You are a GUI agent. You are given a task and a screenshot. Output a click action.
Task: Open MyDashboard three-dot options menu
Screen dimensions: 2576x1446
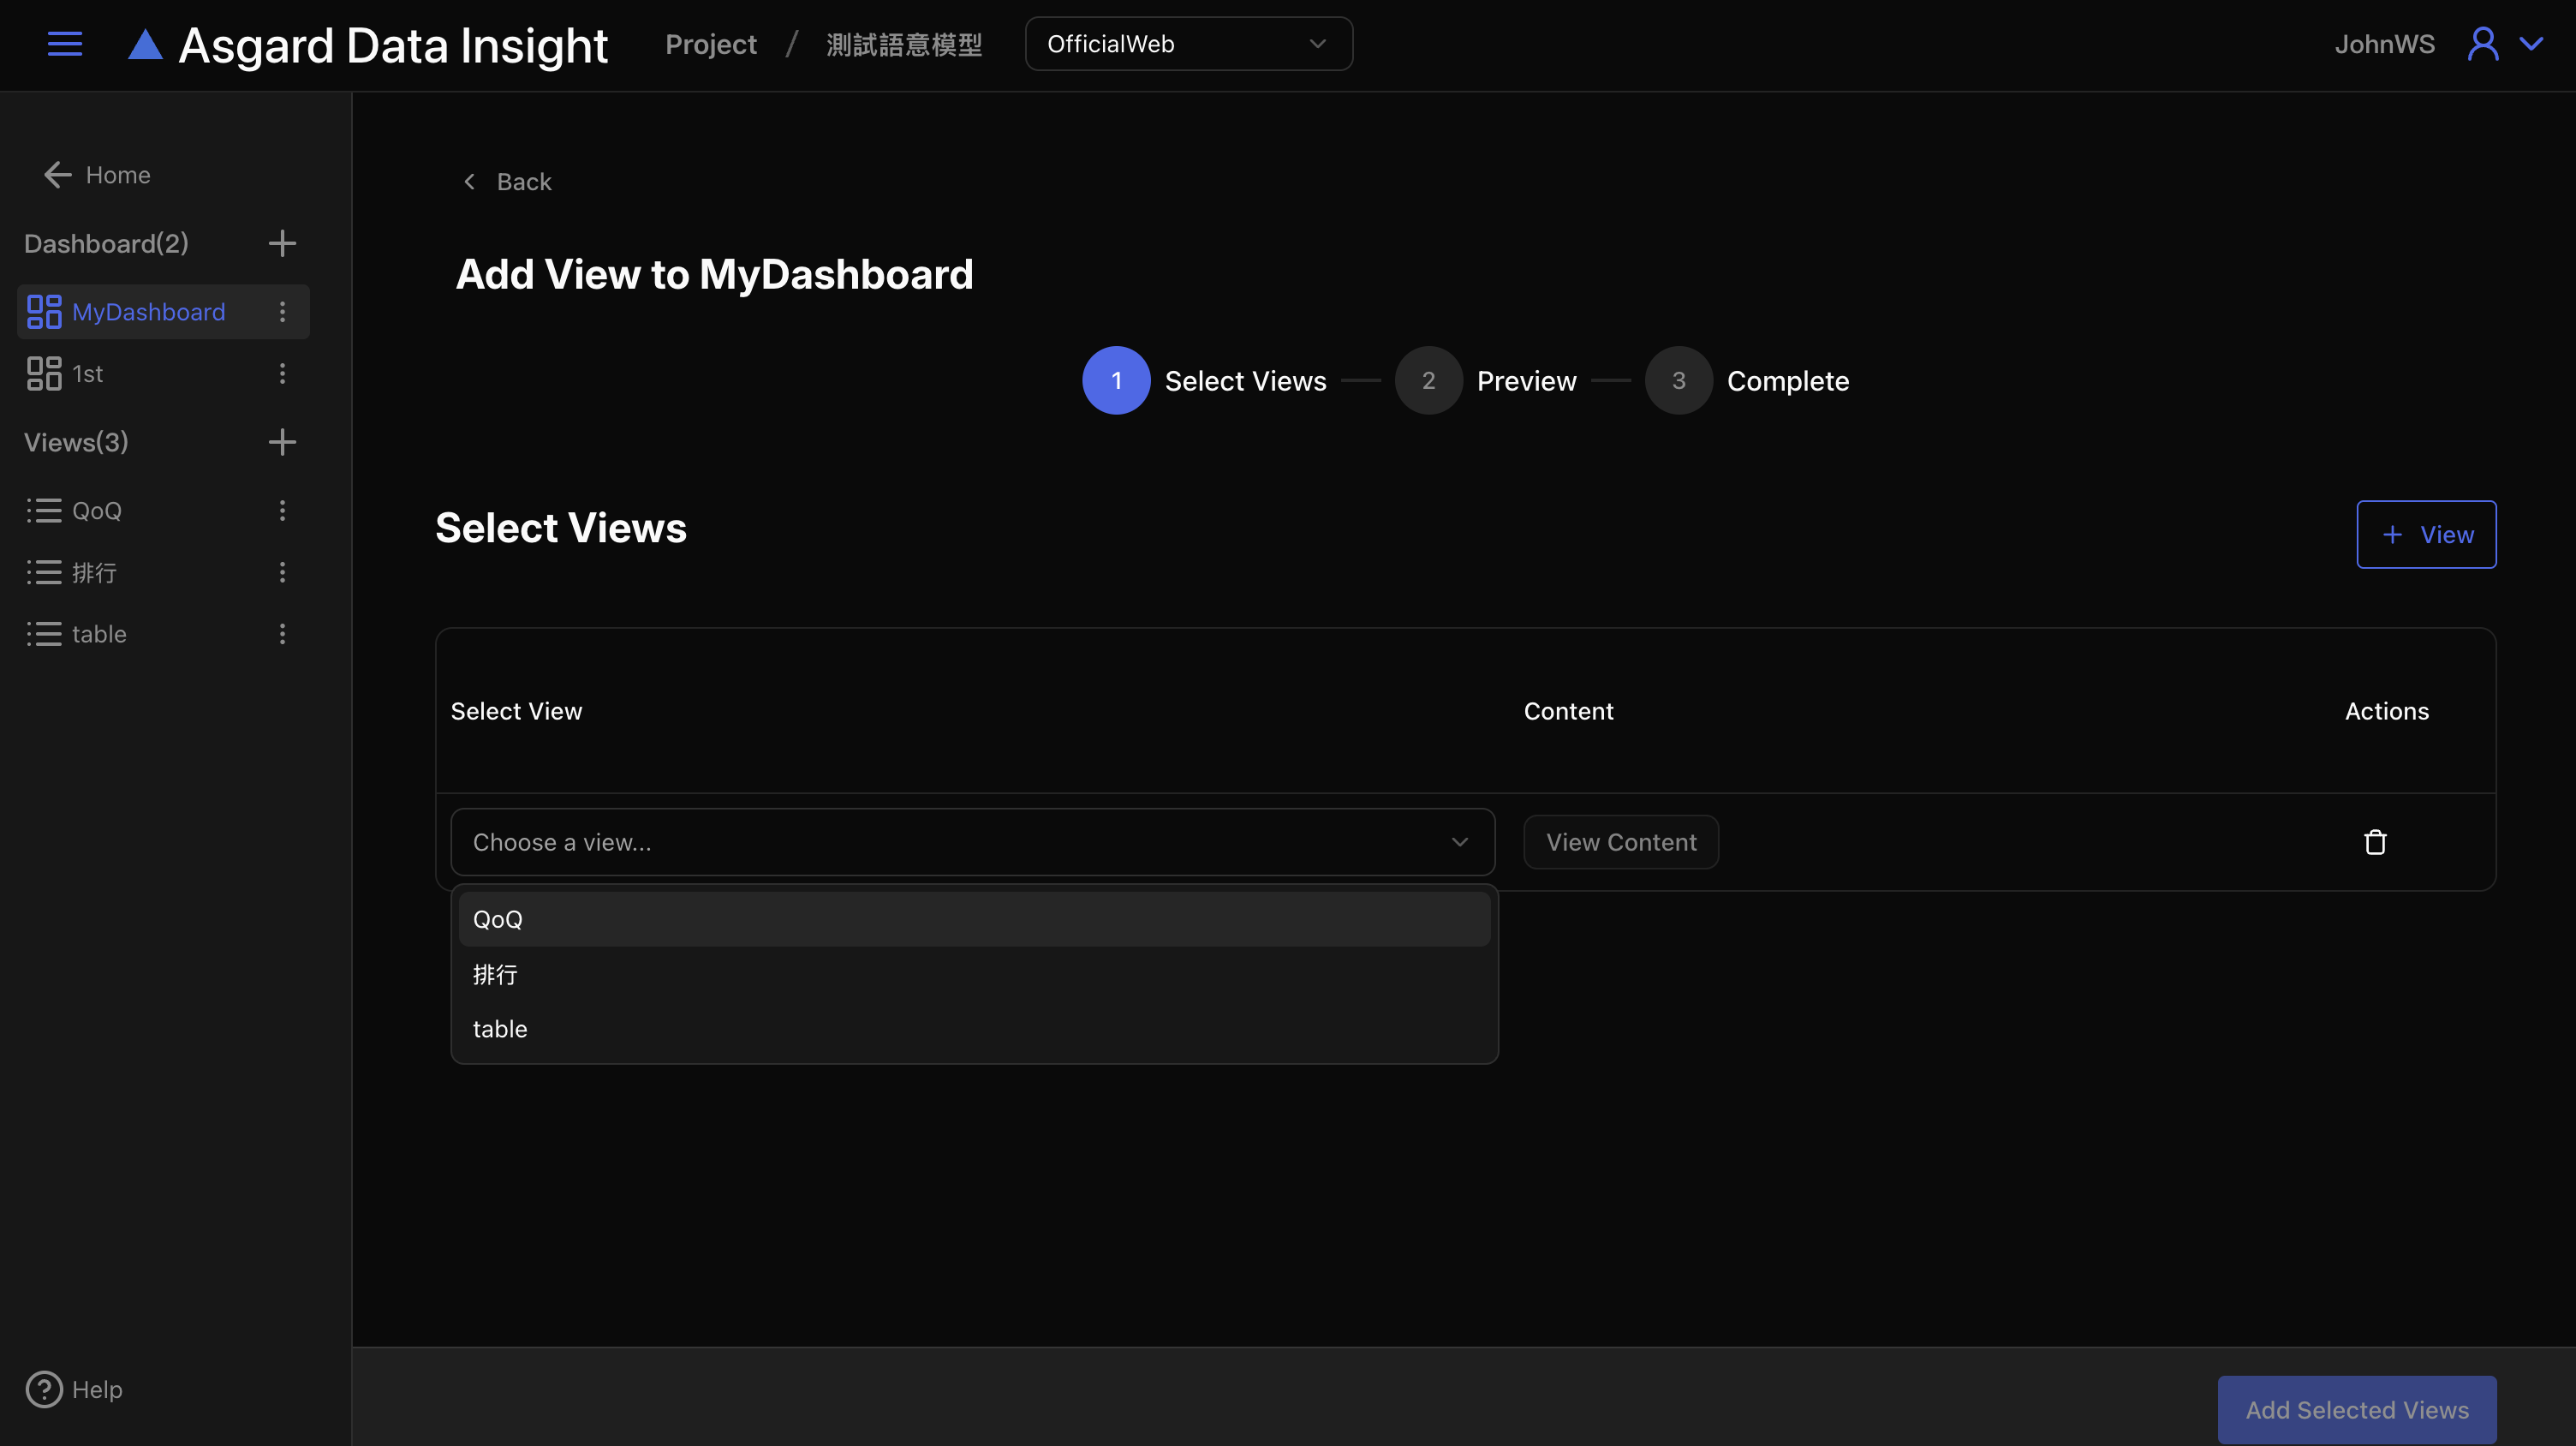(282, 312)
